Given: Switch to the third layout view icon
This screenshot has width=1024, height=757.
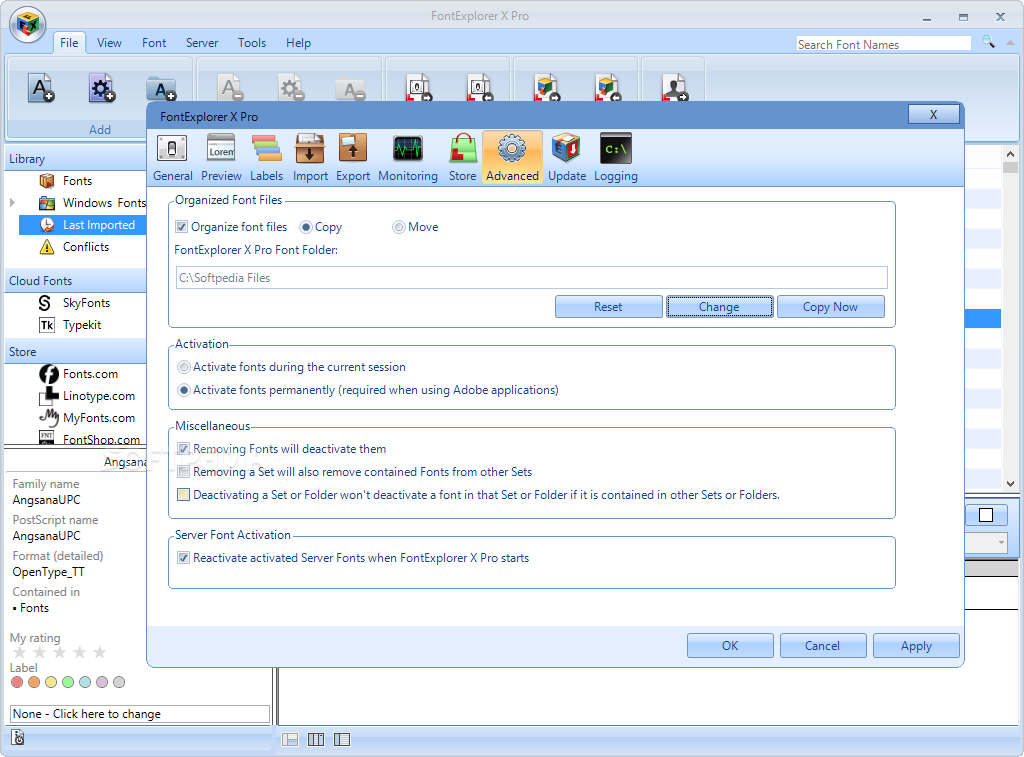Looking at the screenshot, I should (x=342, y=739).
